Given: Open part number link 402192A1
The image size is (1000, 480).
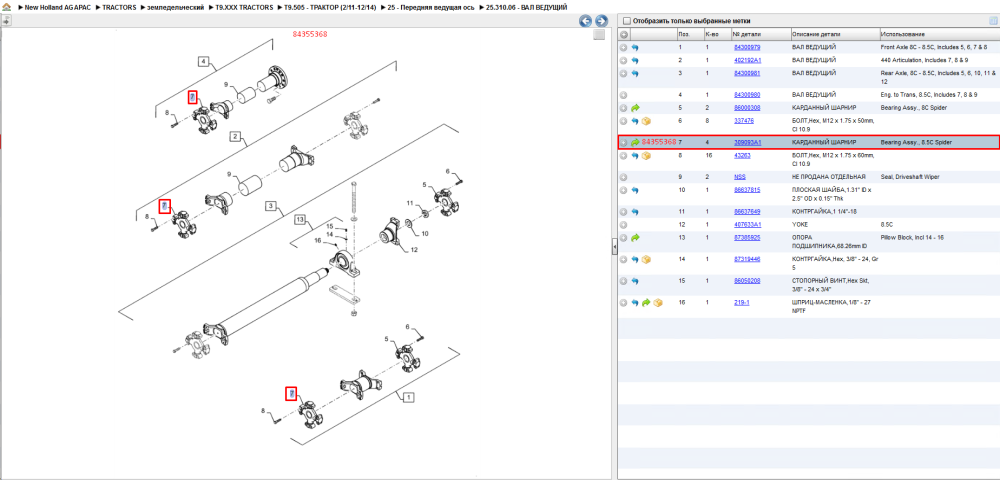Looking at the screenshot, I should coord(747,60).
